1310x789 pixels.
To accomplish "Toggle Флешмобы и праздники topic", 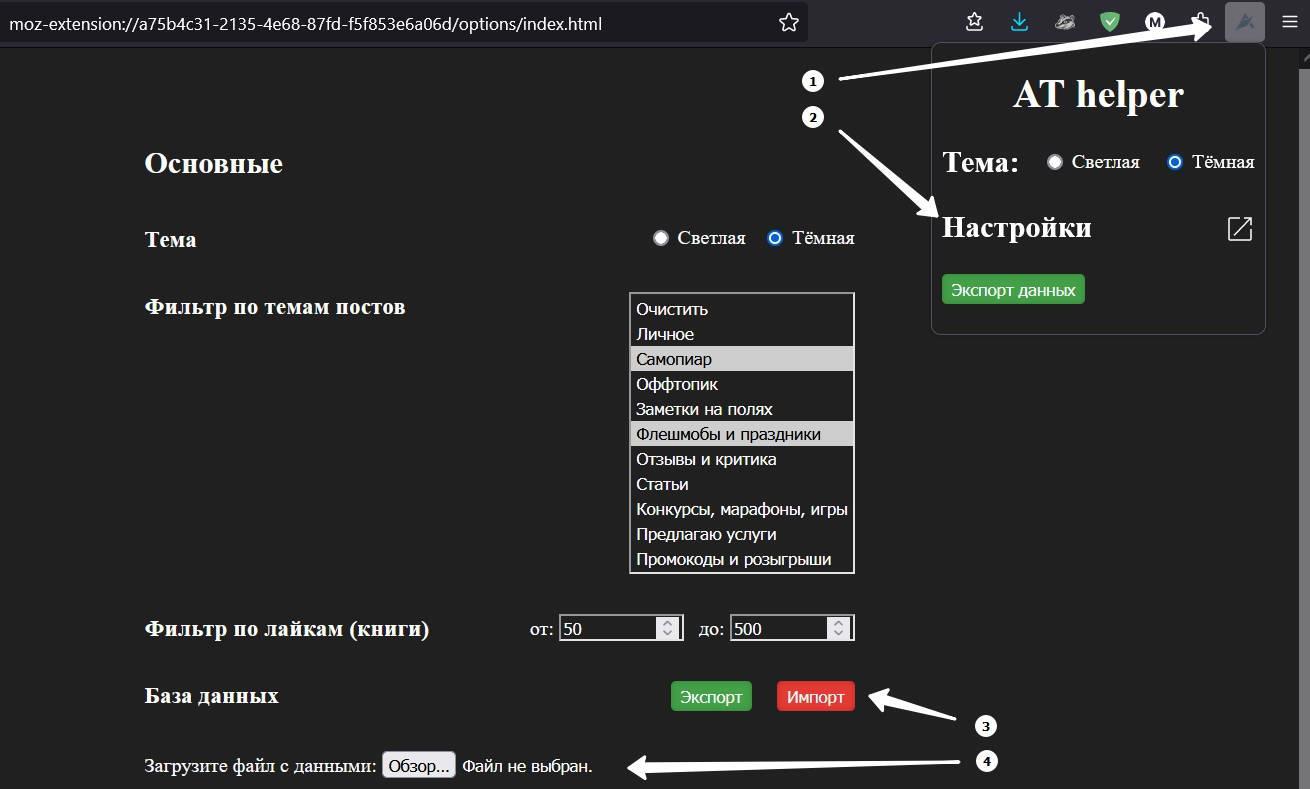I will [742, 434].
